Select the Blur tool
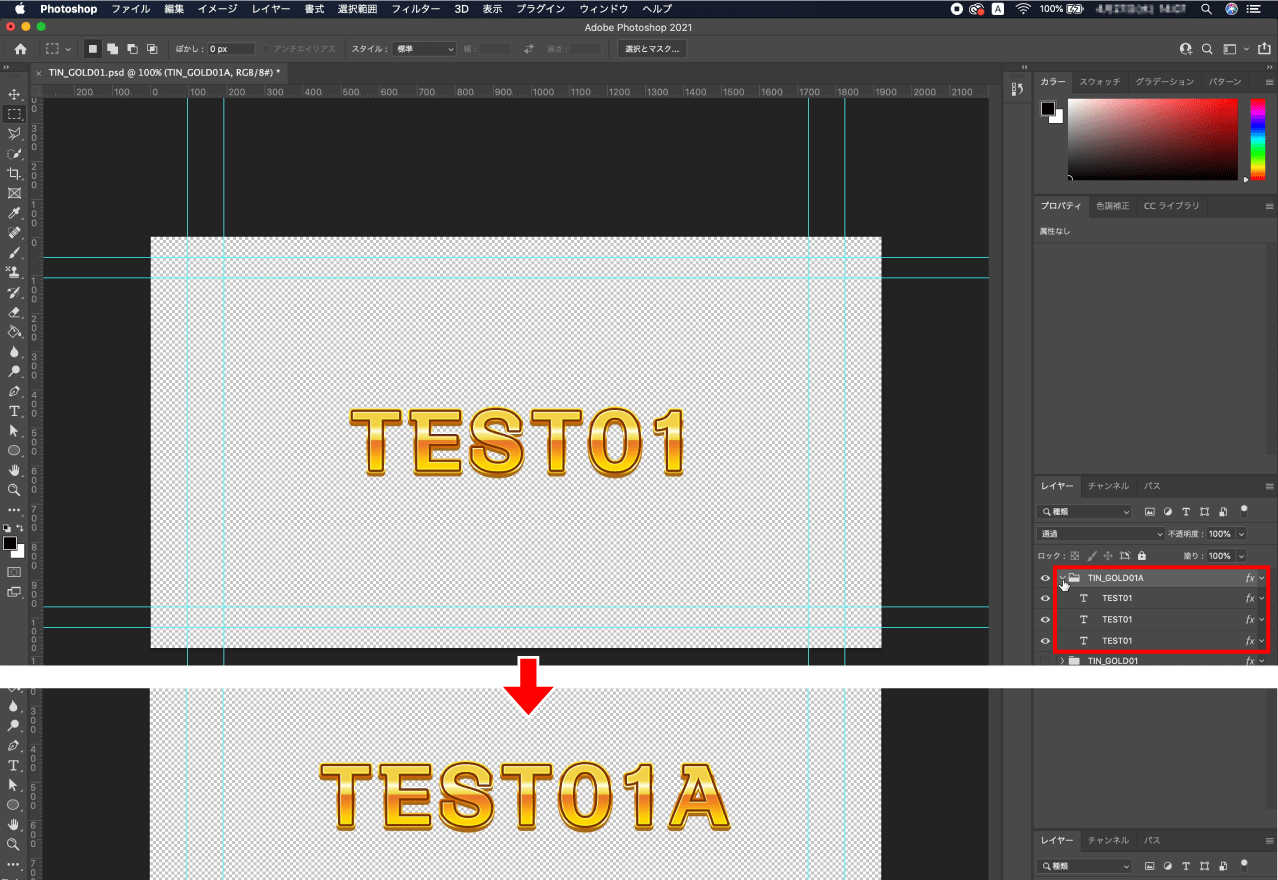The width and height of the screenshot is (1278, 880). tap(14, 352)
